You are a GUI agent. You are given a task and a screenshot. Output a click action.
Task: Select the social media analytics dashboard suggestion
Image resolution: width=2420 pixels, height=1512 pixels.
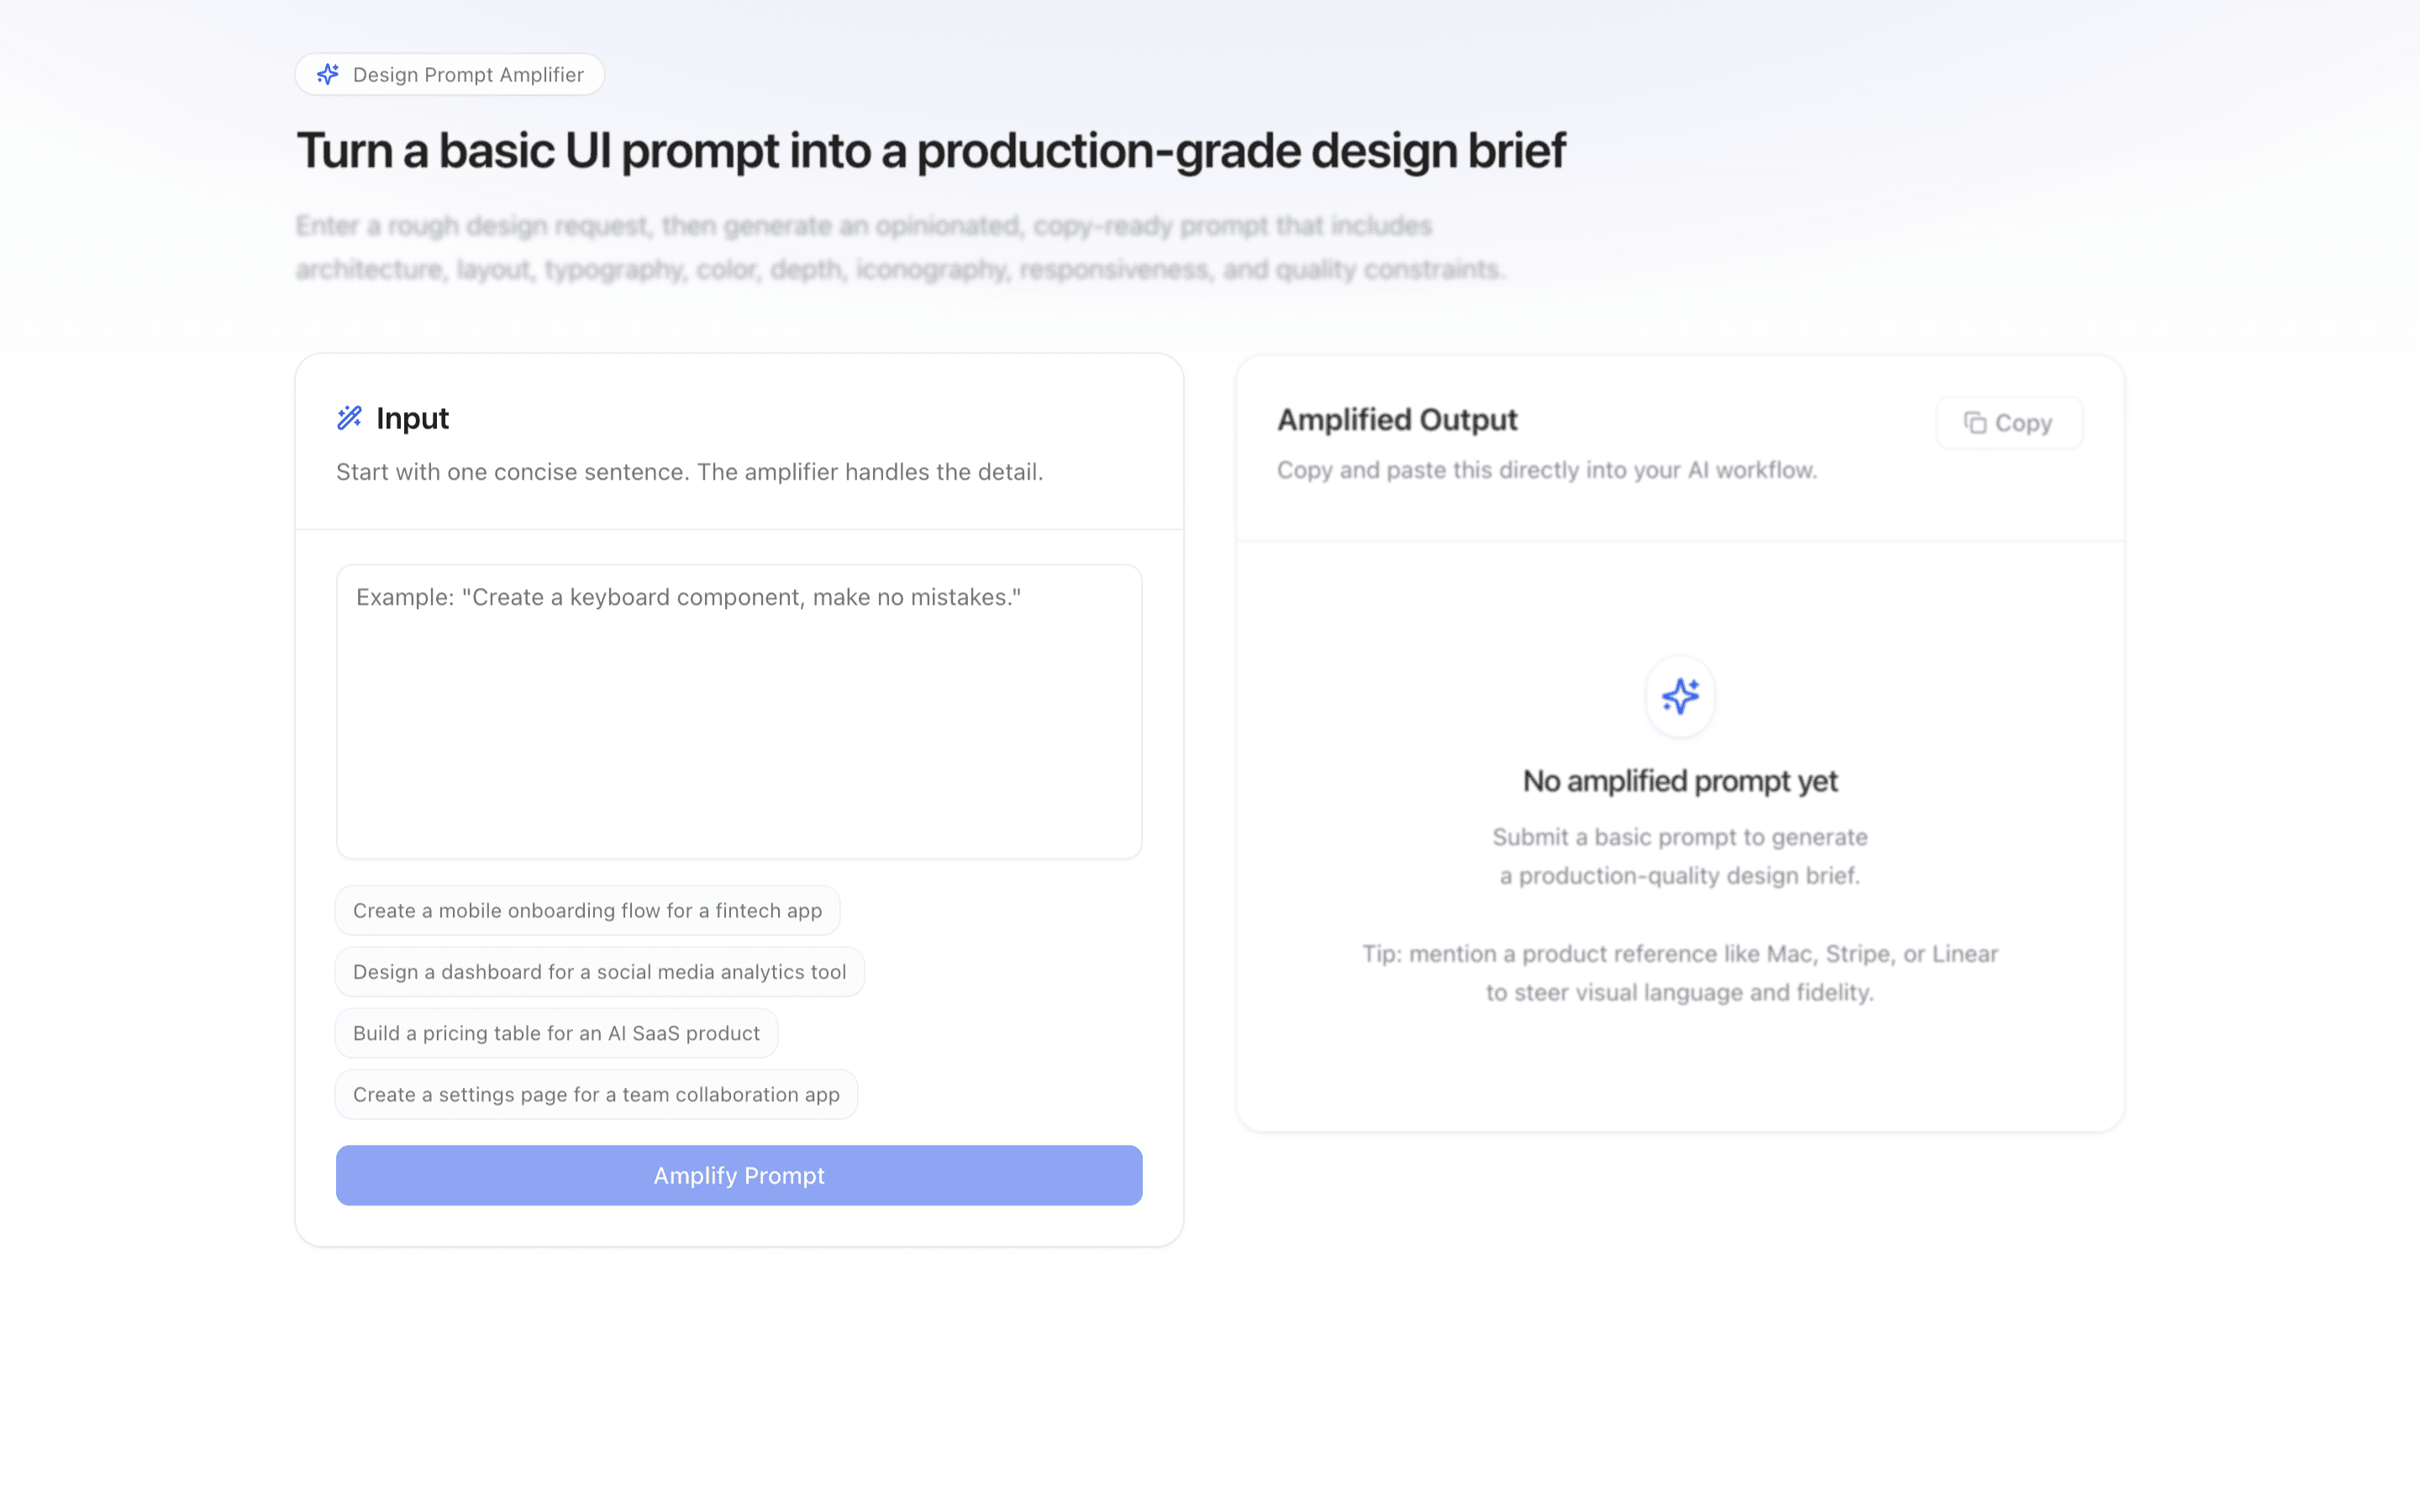click(x=599, y=971)
